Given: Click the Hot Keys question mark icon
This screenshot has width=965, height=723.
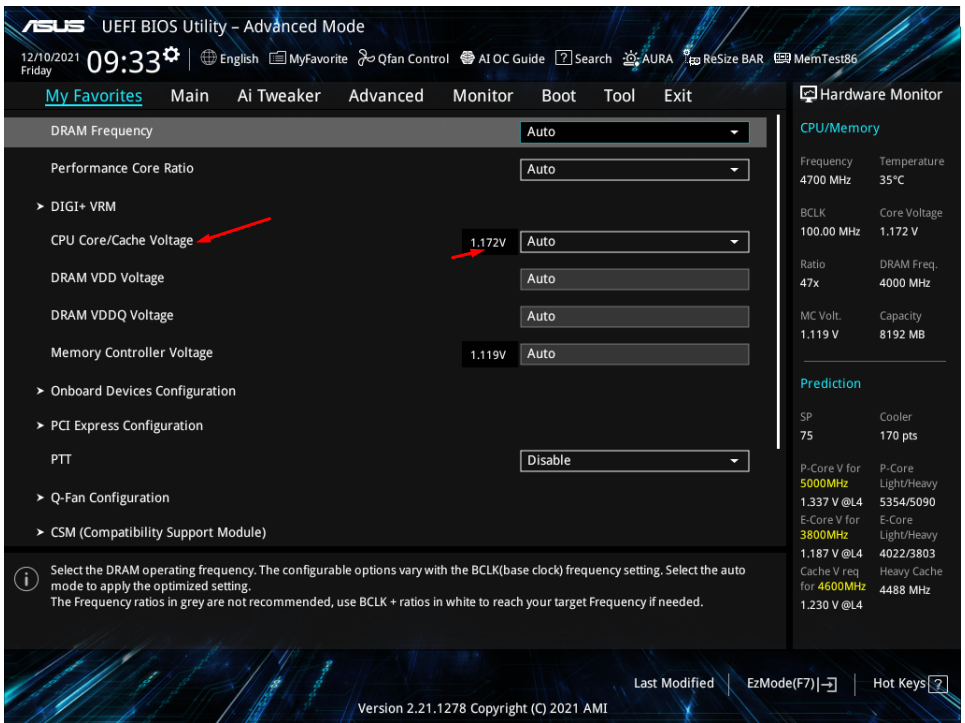Looking at the screenshot, I should pos(938,684).
